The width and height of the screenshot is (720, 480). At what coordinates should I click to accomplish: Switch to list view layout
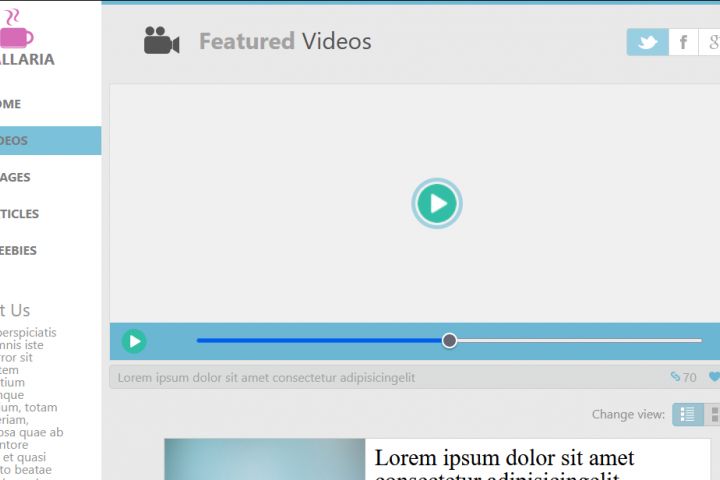pos(687,414)
